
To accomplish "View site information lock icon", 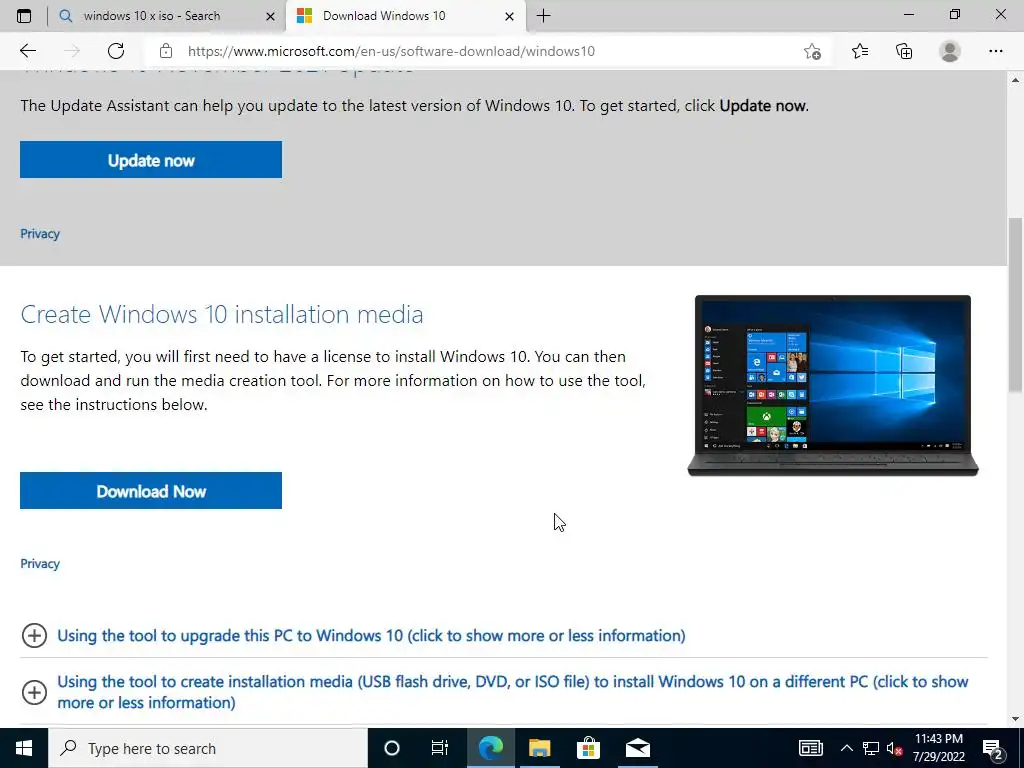I will point(166,51).
